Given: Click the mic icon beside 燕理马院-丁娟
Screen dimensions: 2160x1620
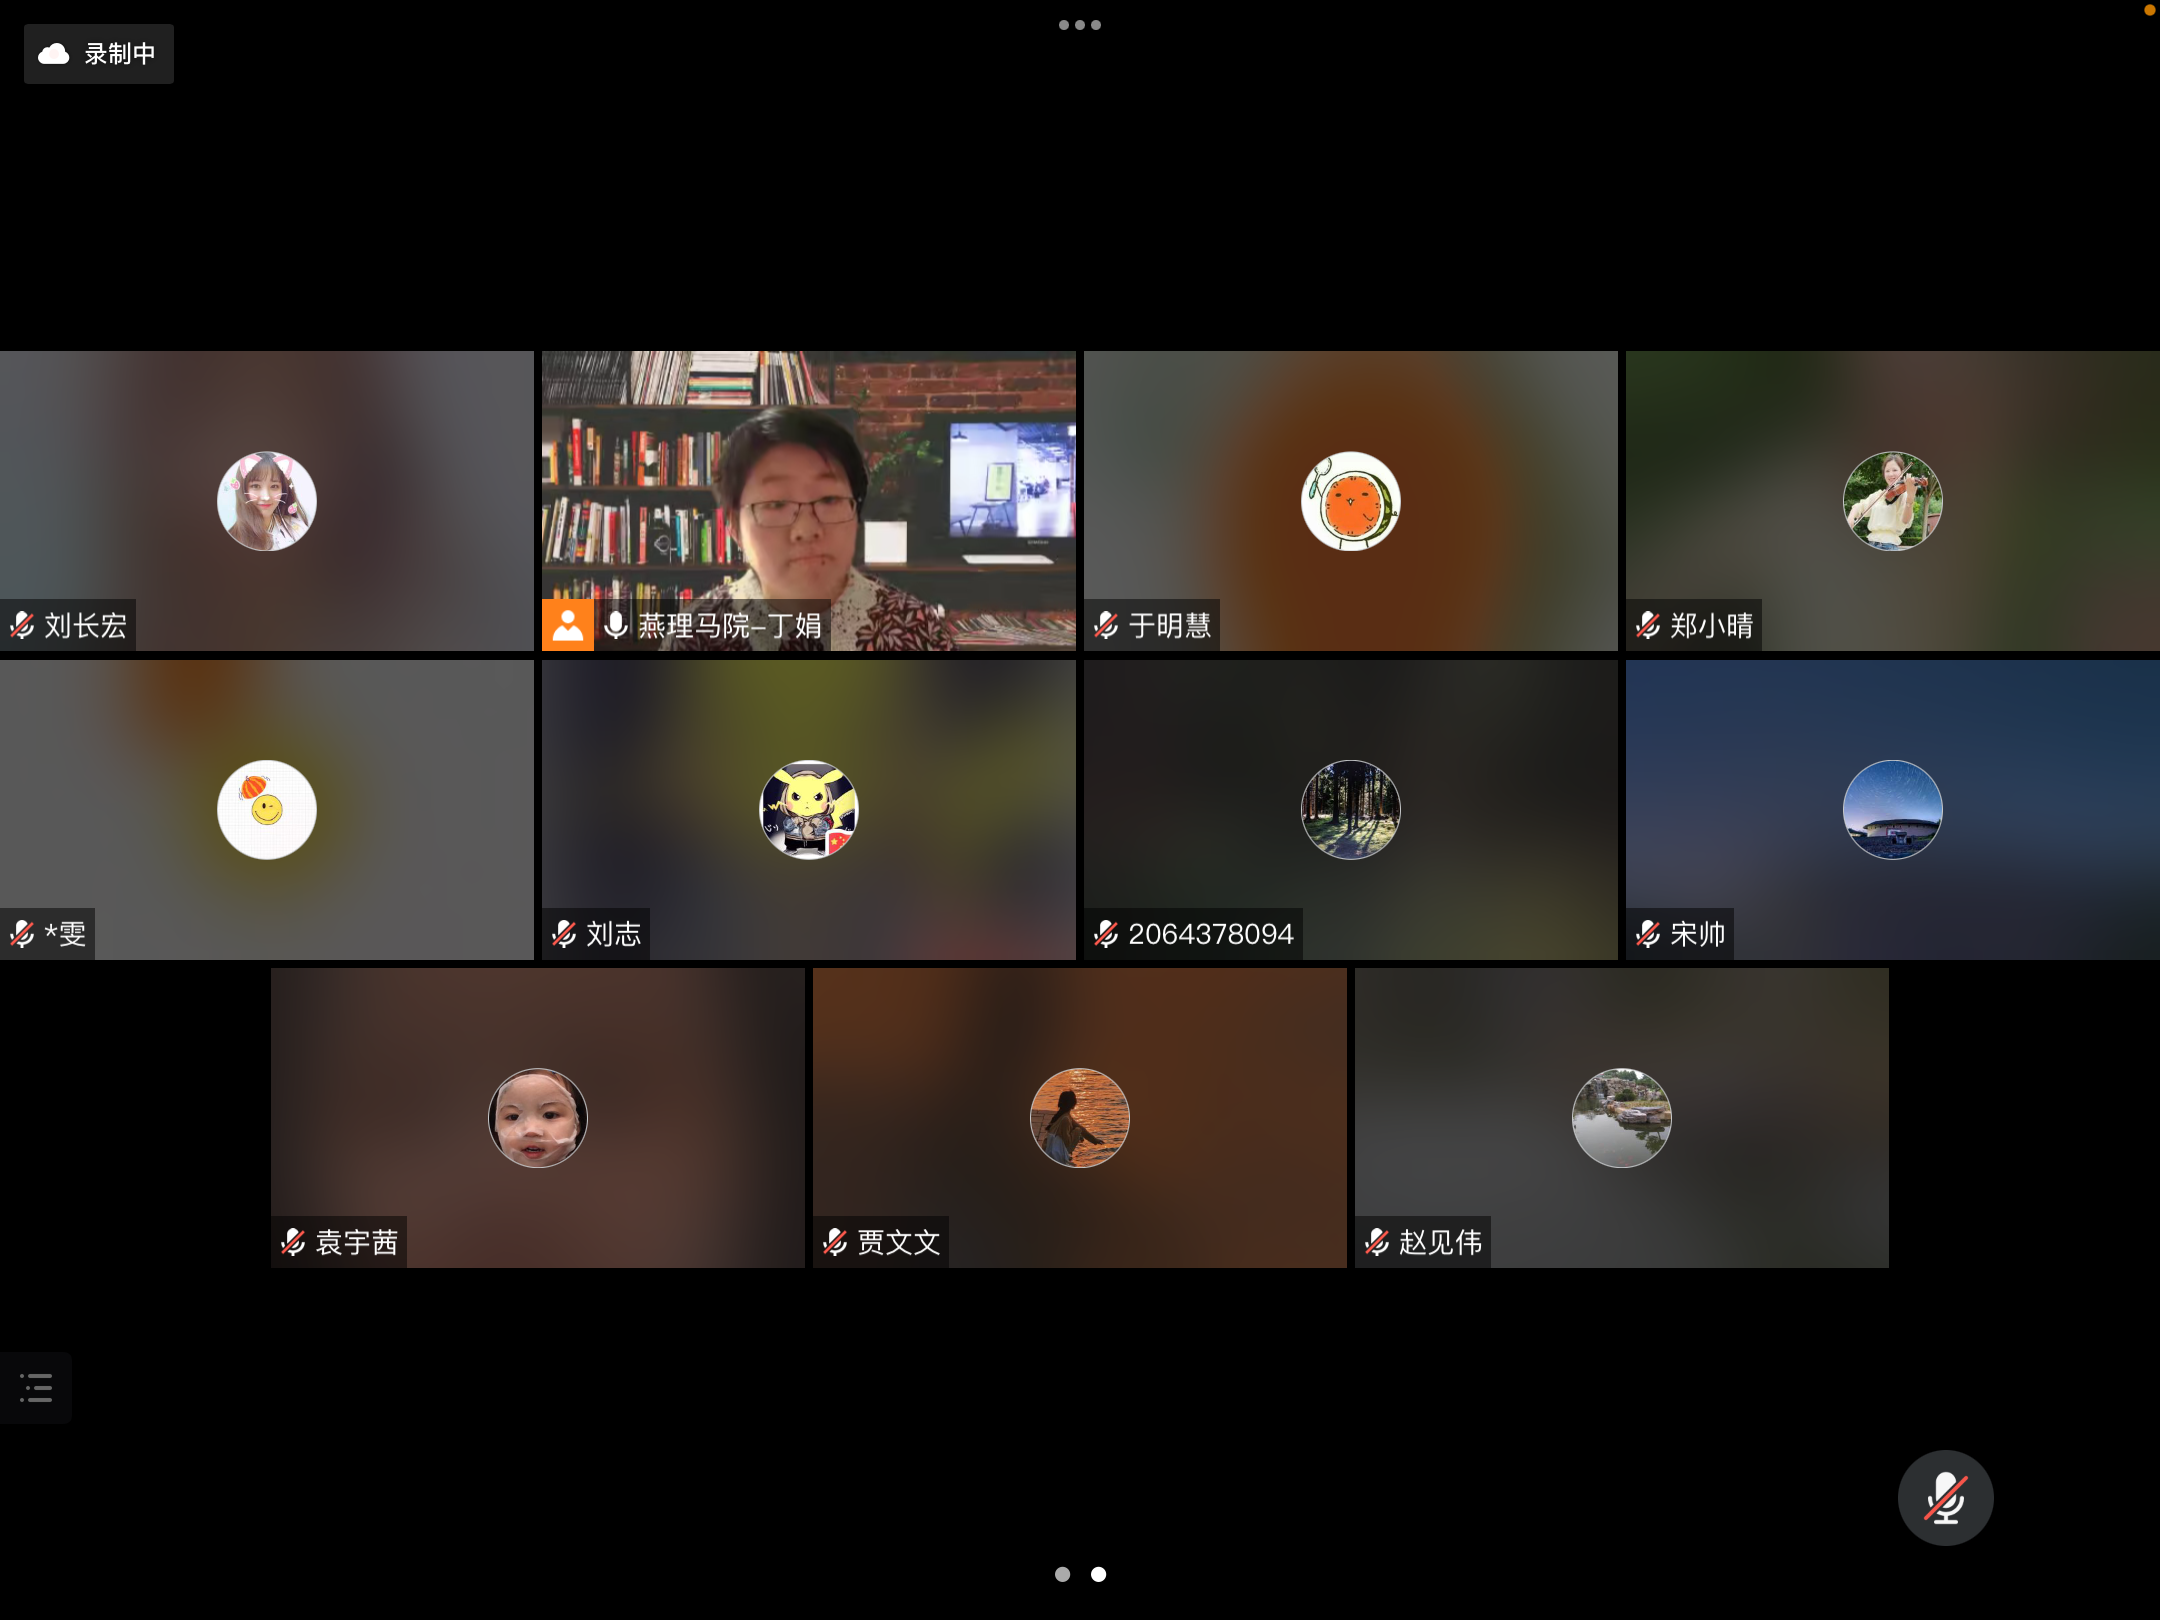Looking at the screenshot, I should [616, 625].
